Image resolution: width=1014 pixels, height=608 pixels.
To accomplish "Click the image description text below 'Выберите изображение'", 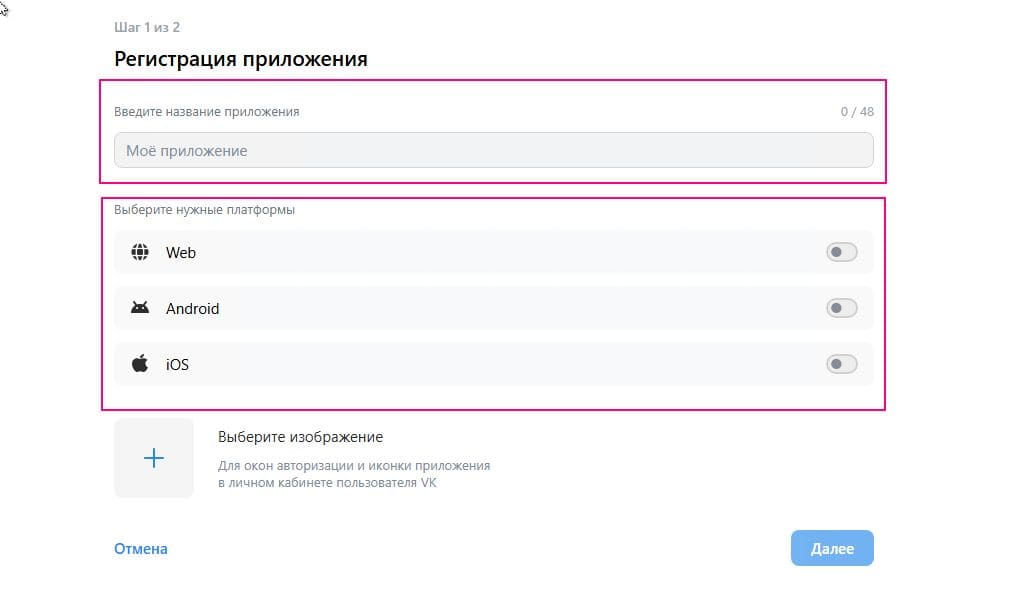I will [x=354, y=474].
